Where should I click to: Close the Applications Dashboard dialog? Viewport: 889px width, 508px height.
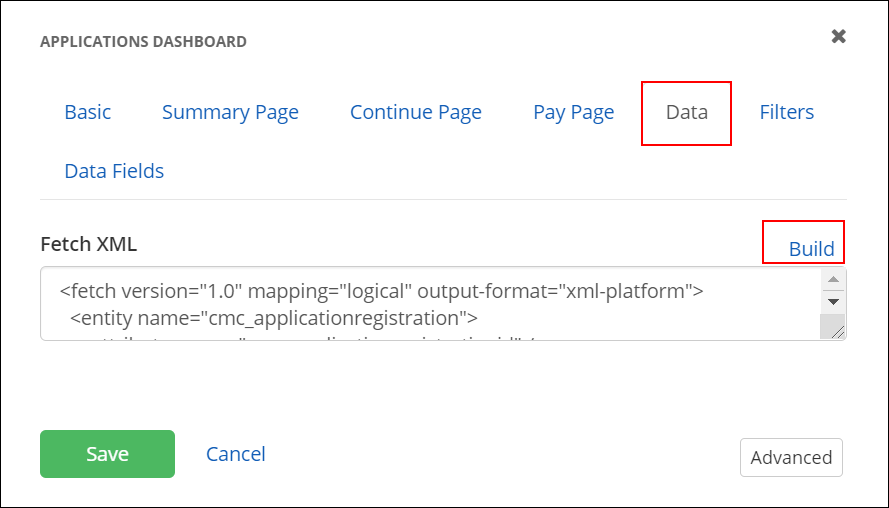[839, 37]
